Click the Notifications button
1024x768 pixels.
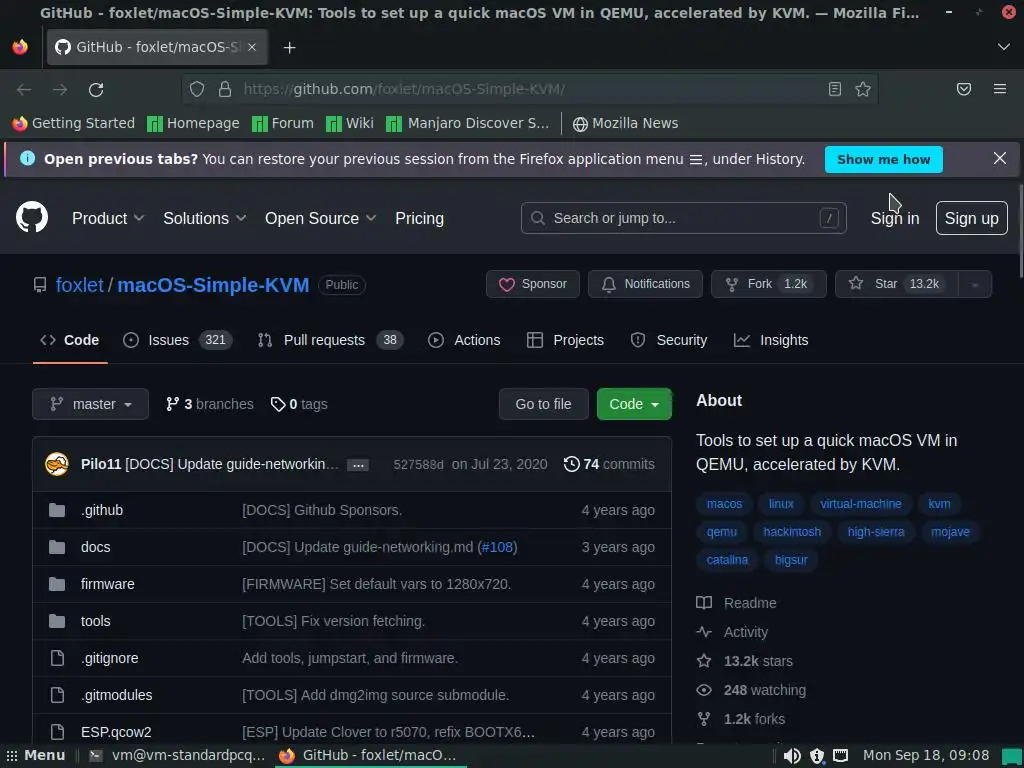[645, 284]
